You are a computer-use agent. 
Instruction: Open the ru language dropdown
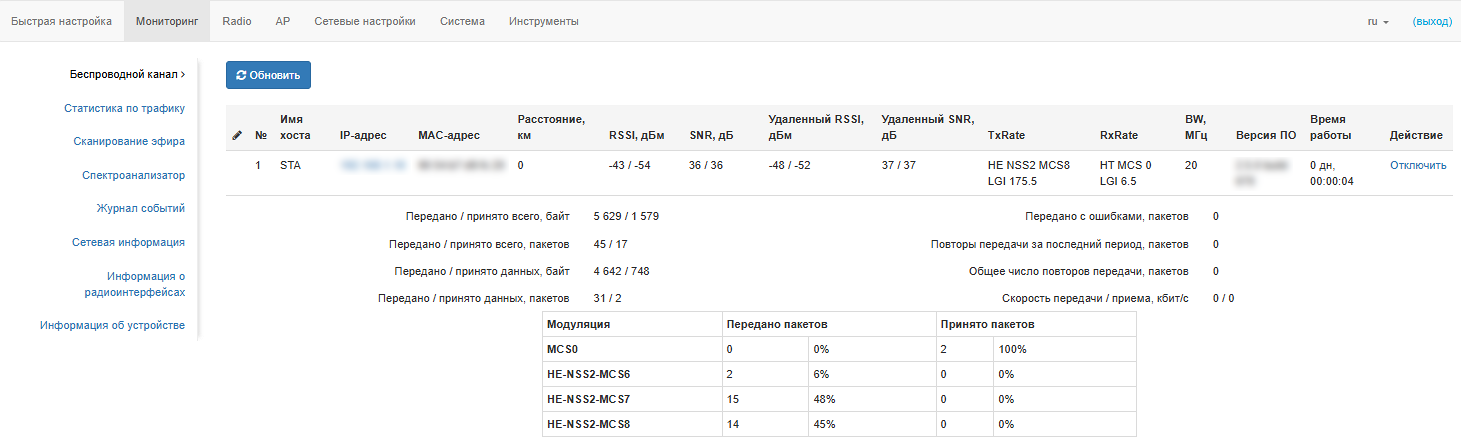pyautogui.click(x=1378, y=21)
